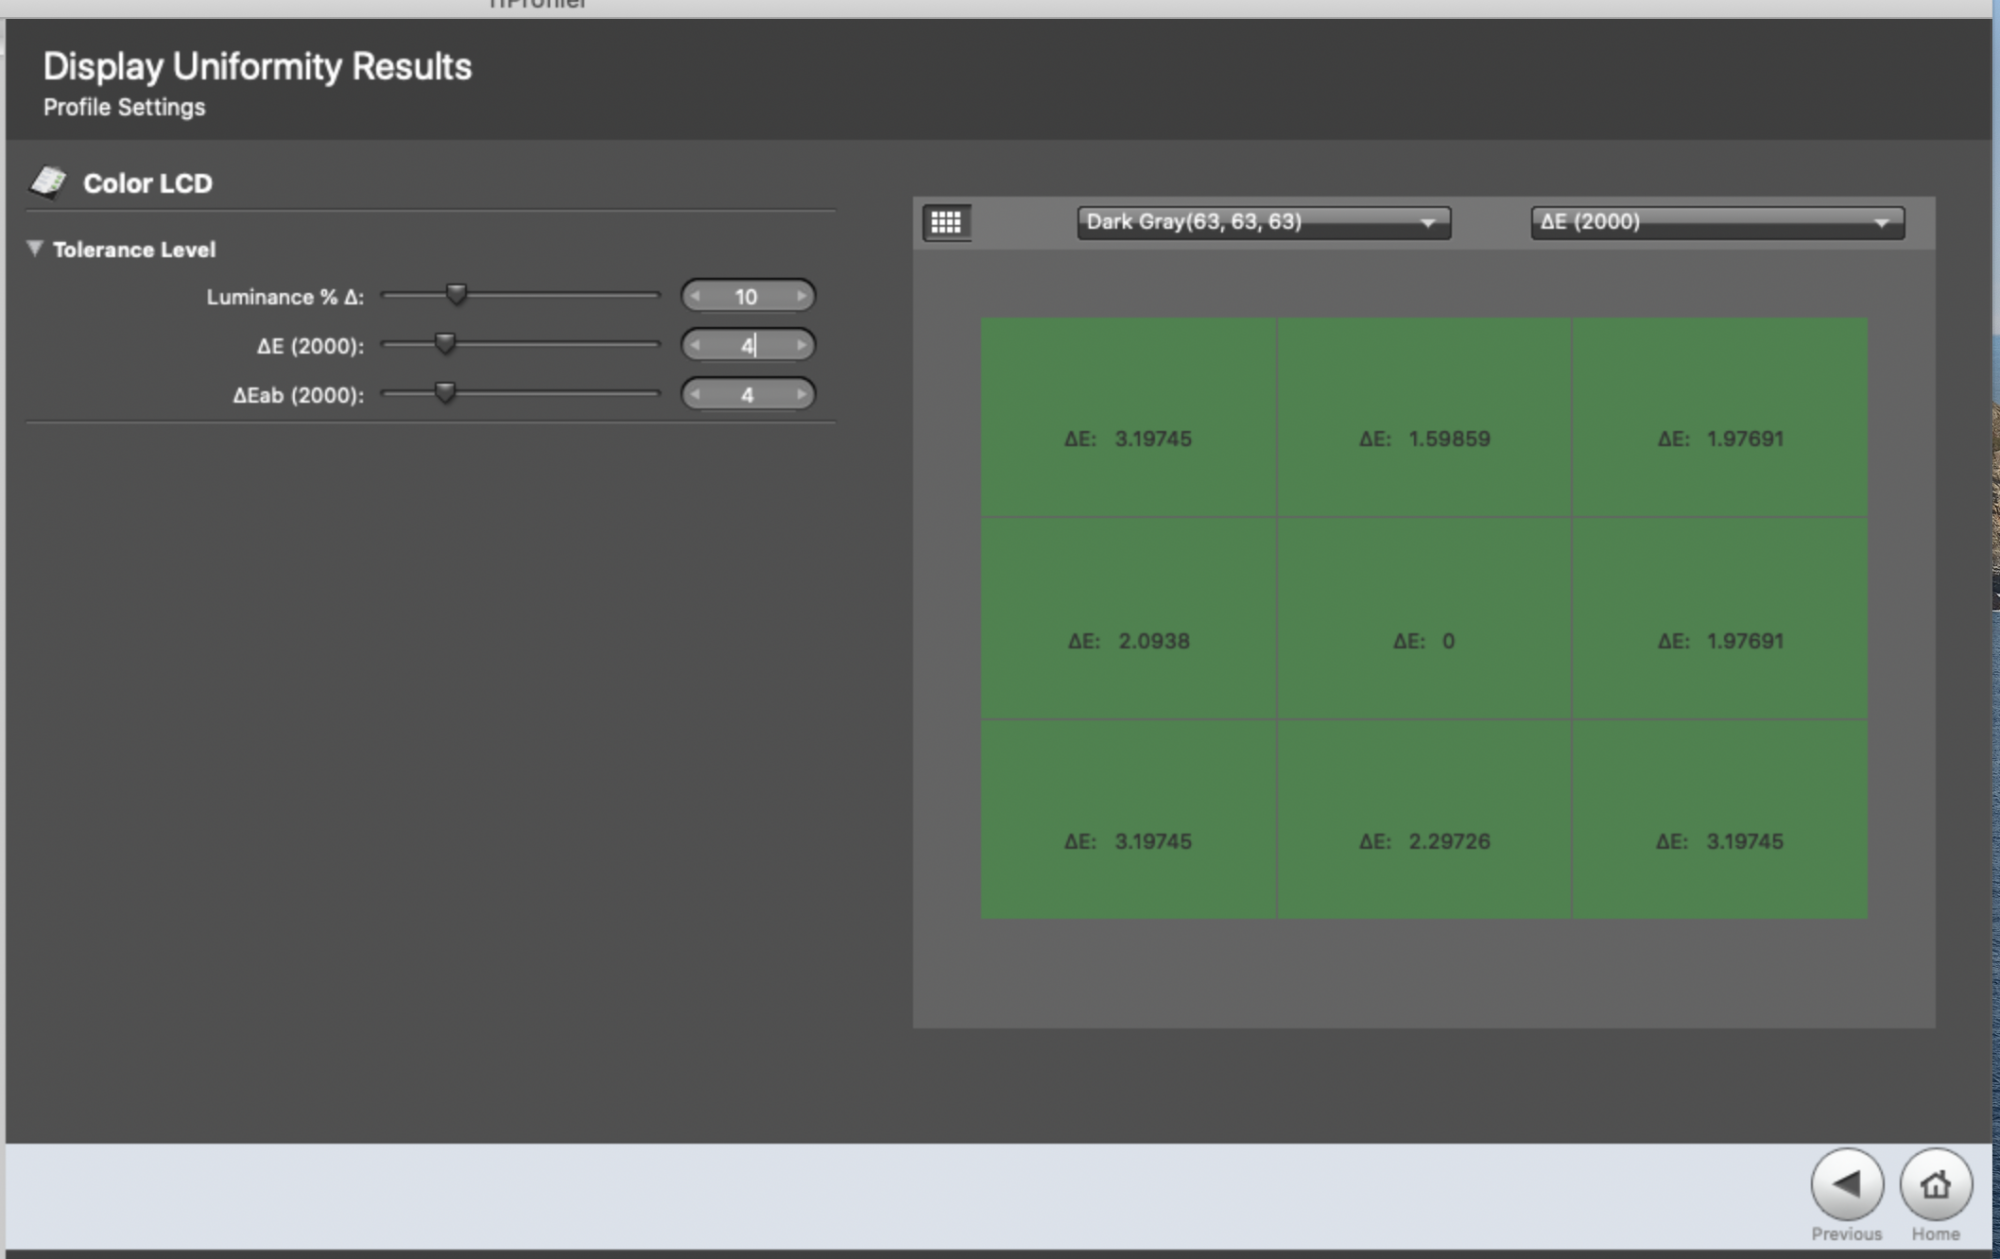Viewport: 2000px width, 1259px height.
Task: Decrease ΔE (2000) tolerance with its left arrow
Action: [x=695, y=345]
